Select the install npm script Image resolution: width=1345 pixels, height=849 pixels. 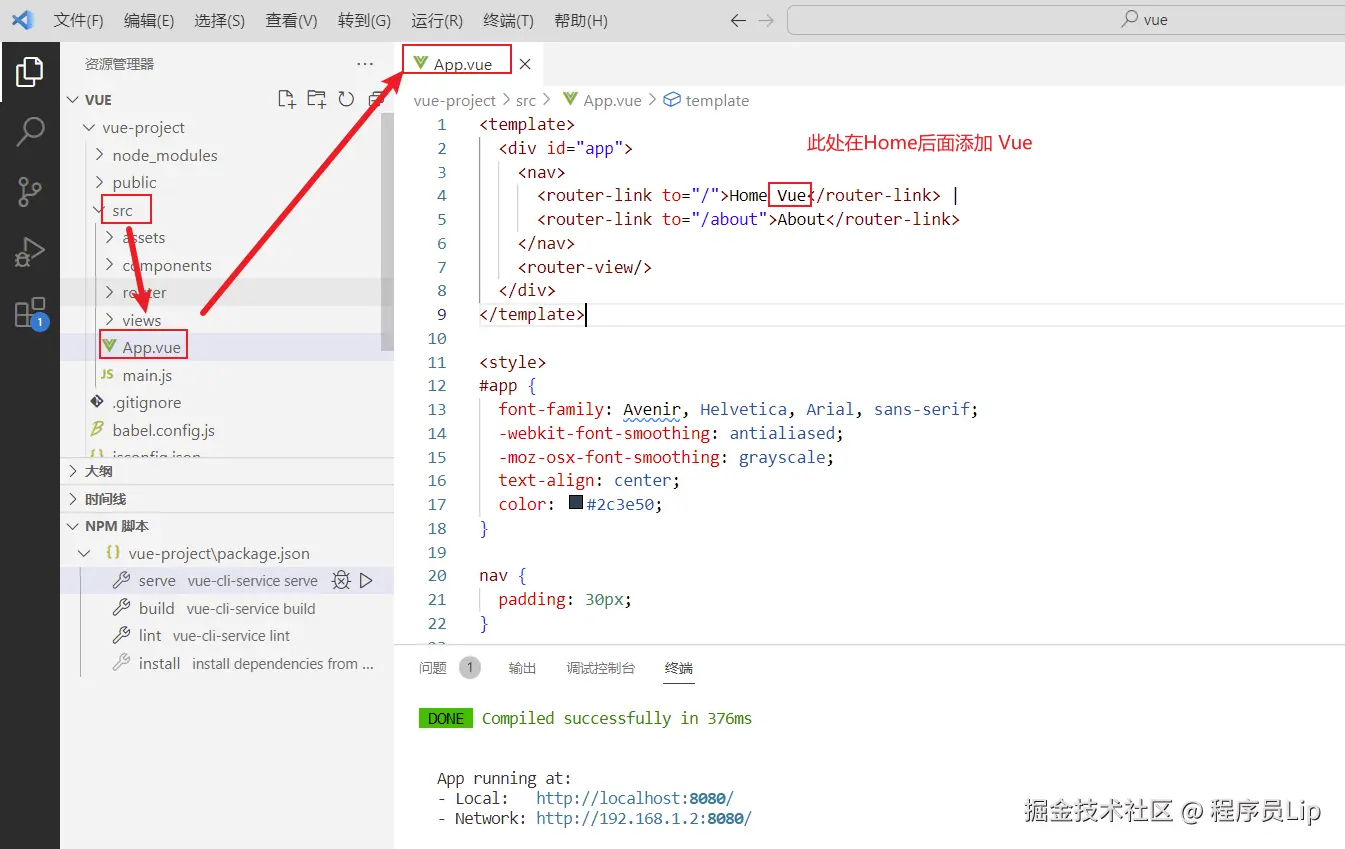click(227, 663)
